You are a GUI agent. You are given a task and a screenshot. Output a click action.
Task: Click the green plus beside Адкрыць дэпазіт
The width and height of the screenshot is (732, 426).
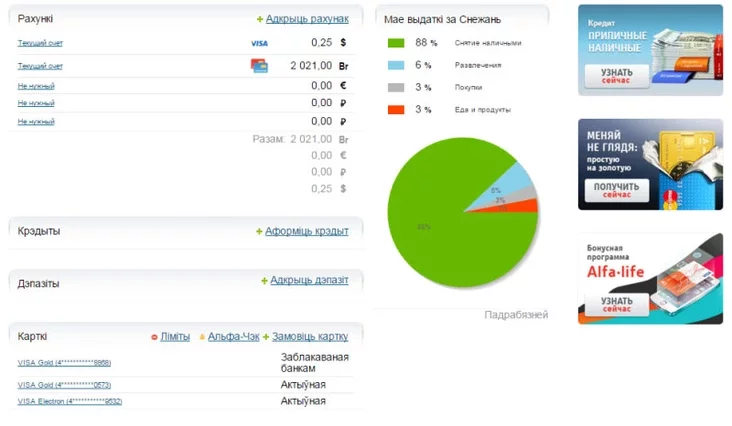pos(264,281)
